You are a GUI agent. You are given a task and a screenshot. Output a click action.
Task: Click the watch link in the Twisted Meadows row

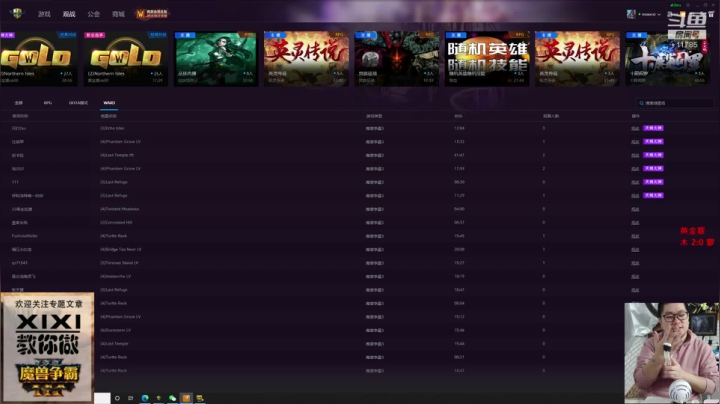coord(635,209)
